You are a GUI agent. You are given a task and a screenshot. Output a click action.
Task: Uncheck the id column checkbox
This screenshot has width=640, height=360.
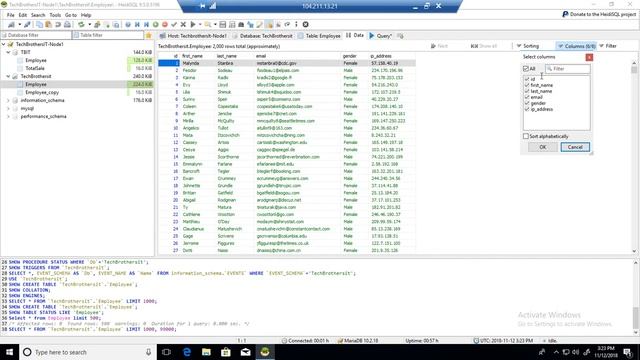click(527, 79)
